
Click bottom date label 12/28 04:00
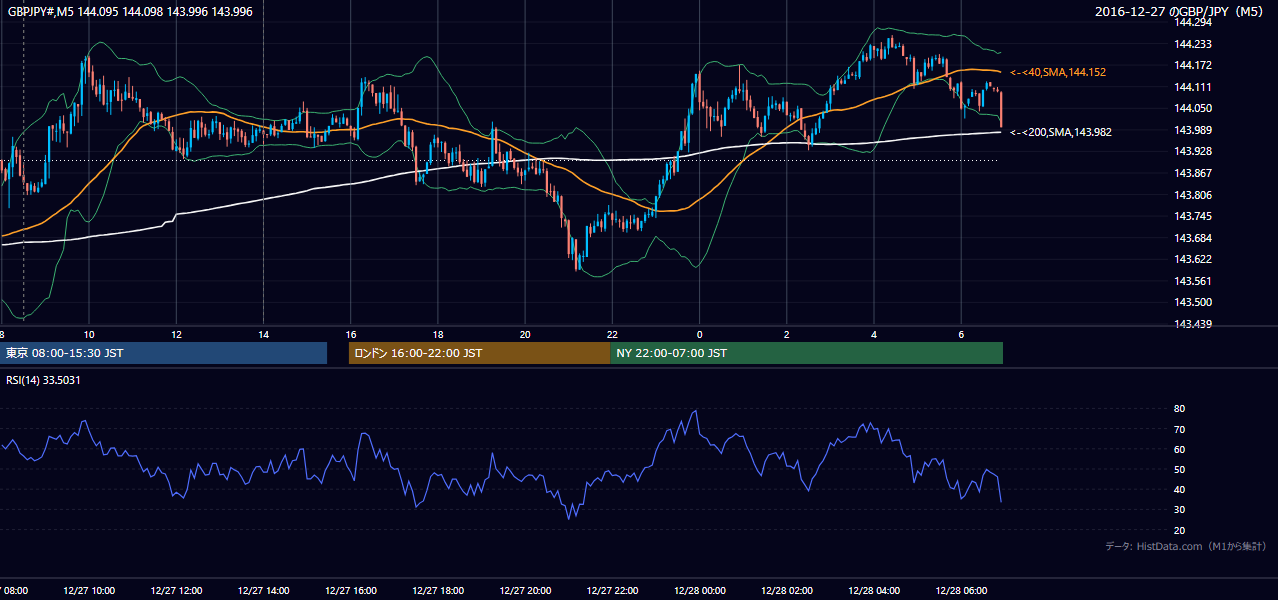pyautogui.click(x=874, y=591)
